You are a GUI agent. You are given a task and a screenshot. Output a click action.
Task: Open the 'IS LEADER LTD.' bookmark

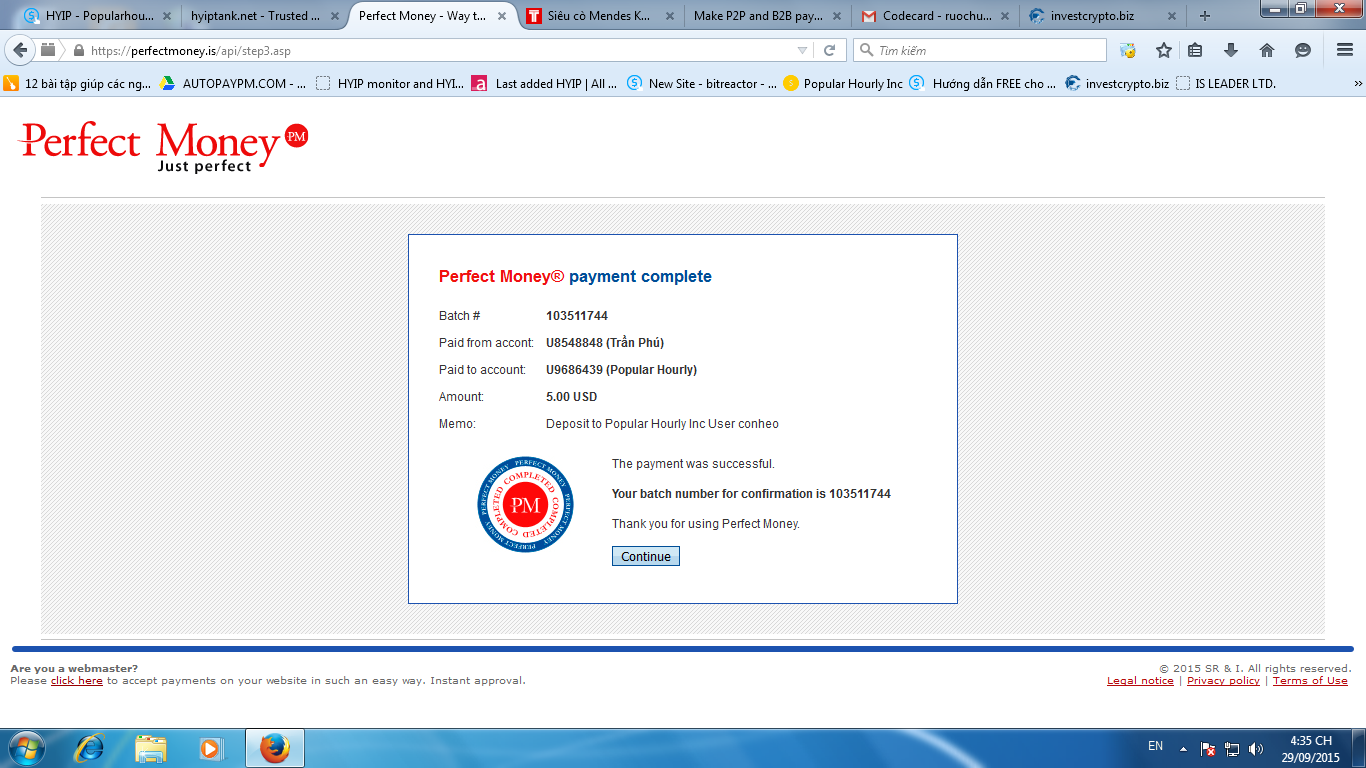tap(1226, 84)
